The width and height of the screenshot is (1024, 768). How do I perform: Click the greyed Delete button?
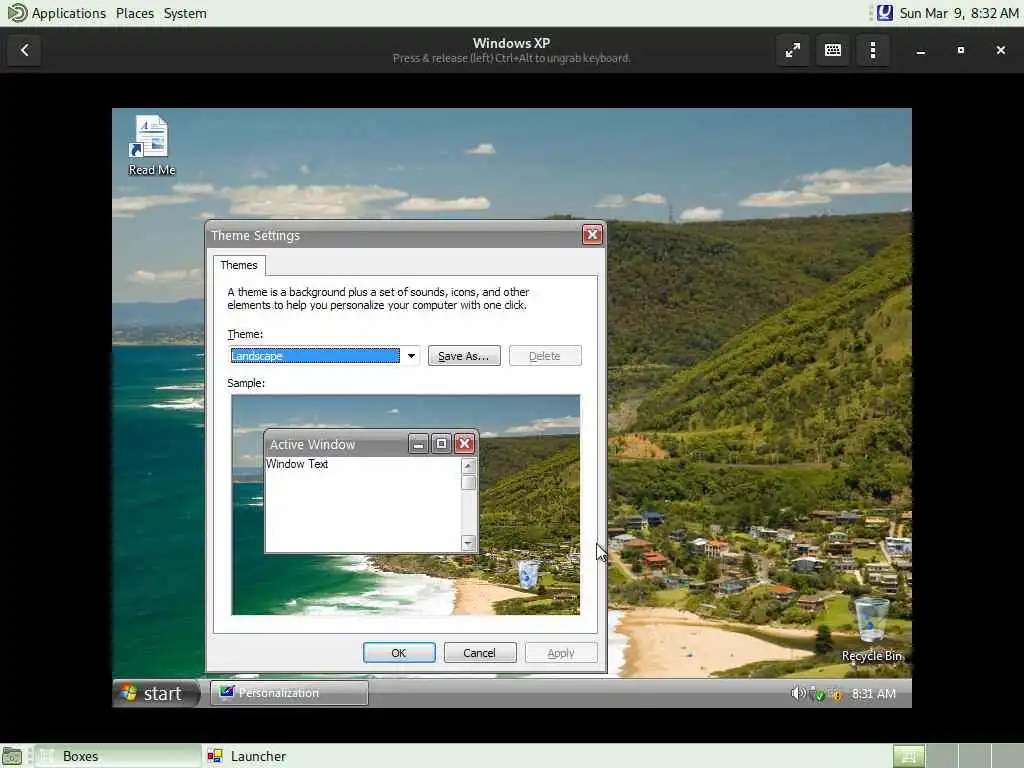pyautogui.click(x=545, y=356)
